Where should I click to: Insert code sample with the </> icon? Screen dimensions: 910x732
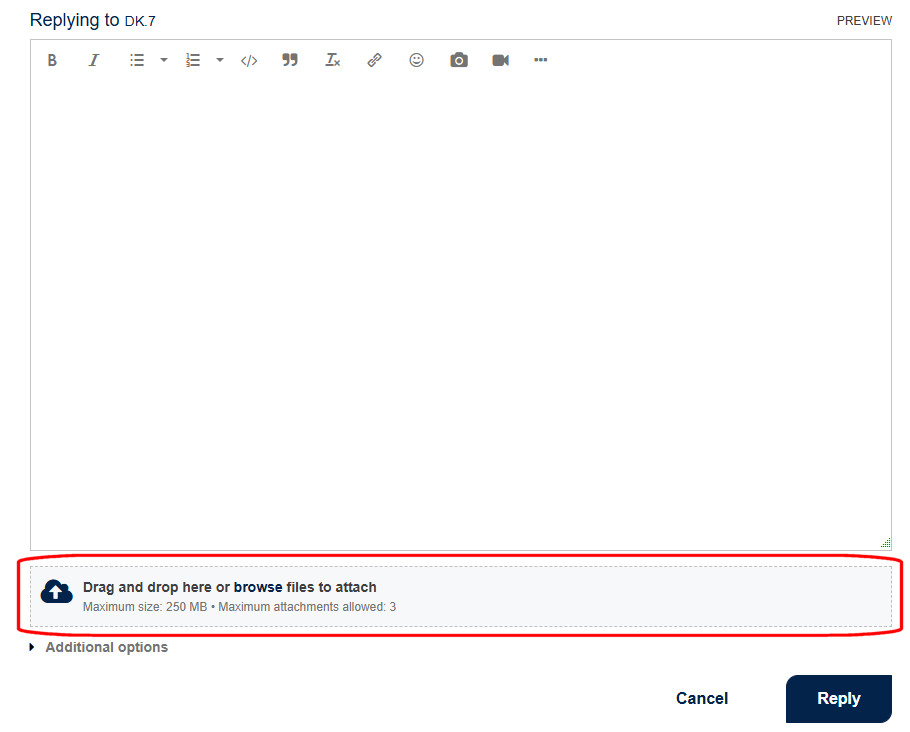[x=249, y=60]
